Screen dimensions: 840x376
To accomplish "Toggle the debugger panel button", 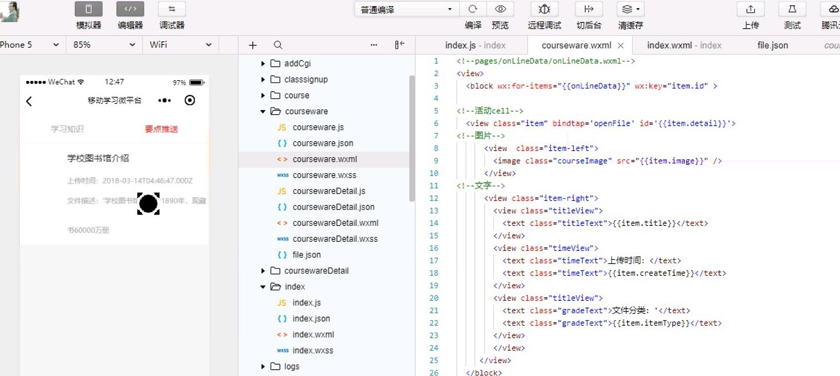I will [x=172, y=9].
